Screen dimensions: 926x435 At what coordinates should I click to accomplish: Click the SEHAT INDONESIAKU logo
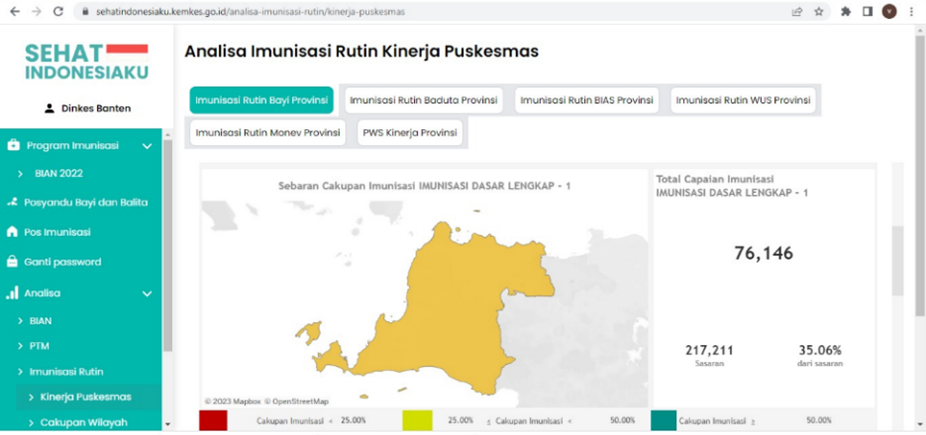click(x=86, y=62)
